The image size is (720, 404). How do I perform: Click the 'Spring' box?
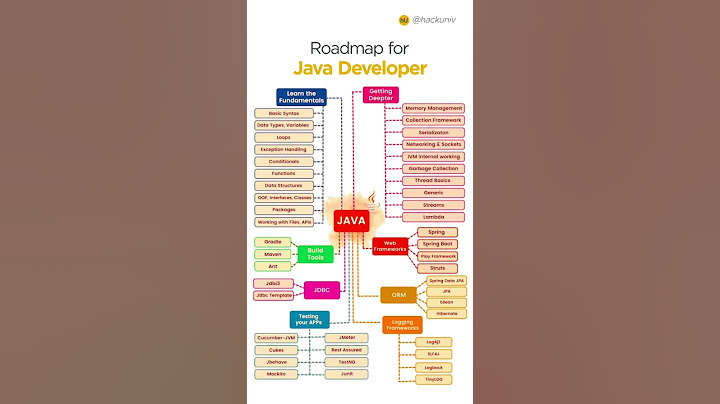tap(437, 232)
